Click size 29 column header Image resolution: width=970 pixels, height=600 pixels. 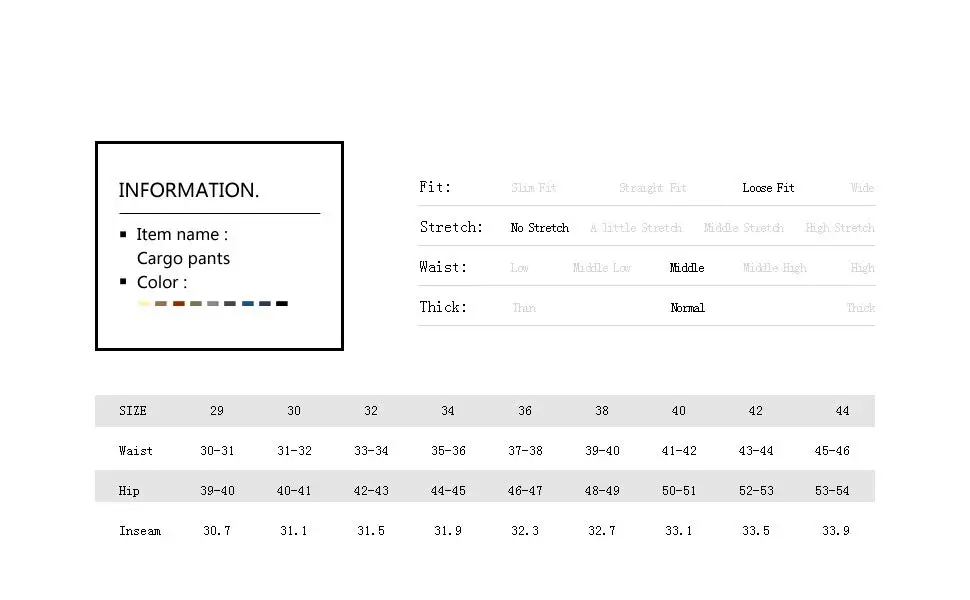coord(217,411)
